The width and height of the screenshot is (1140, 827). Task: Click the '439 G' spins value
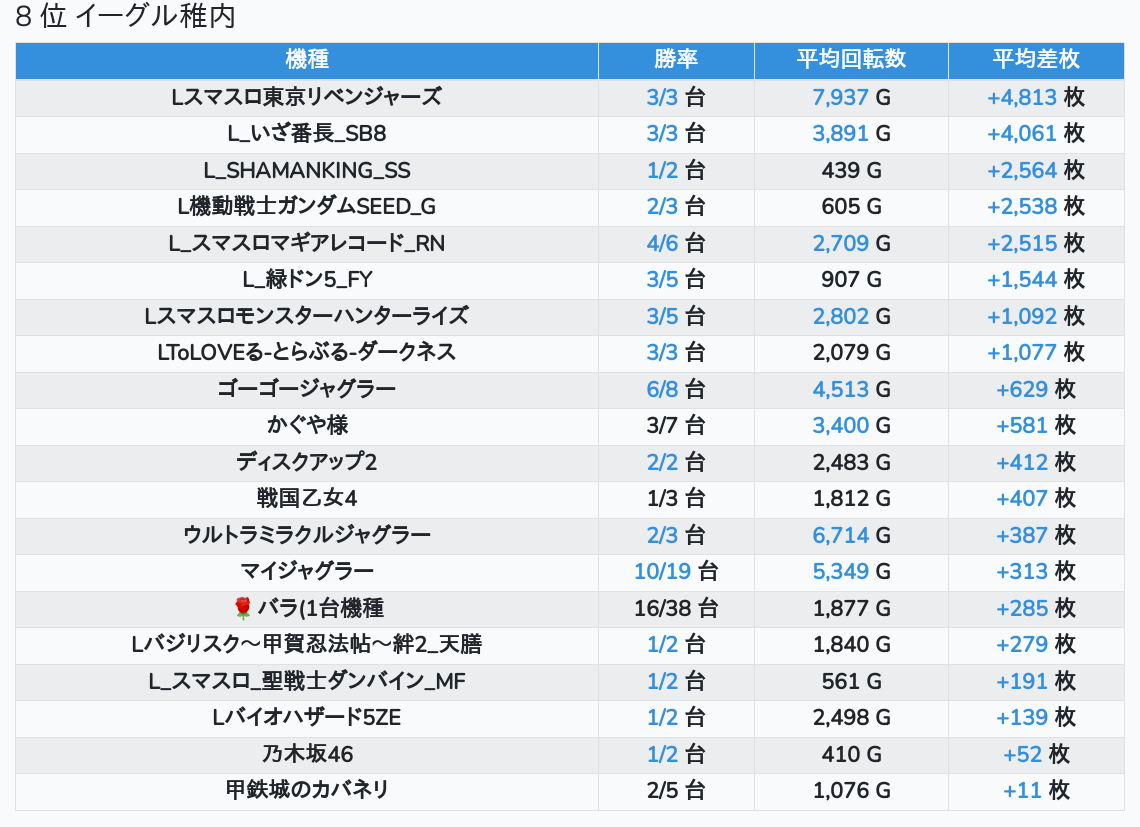851,170
